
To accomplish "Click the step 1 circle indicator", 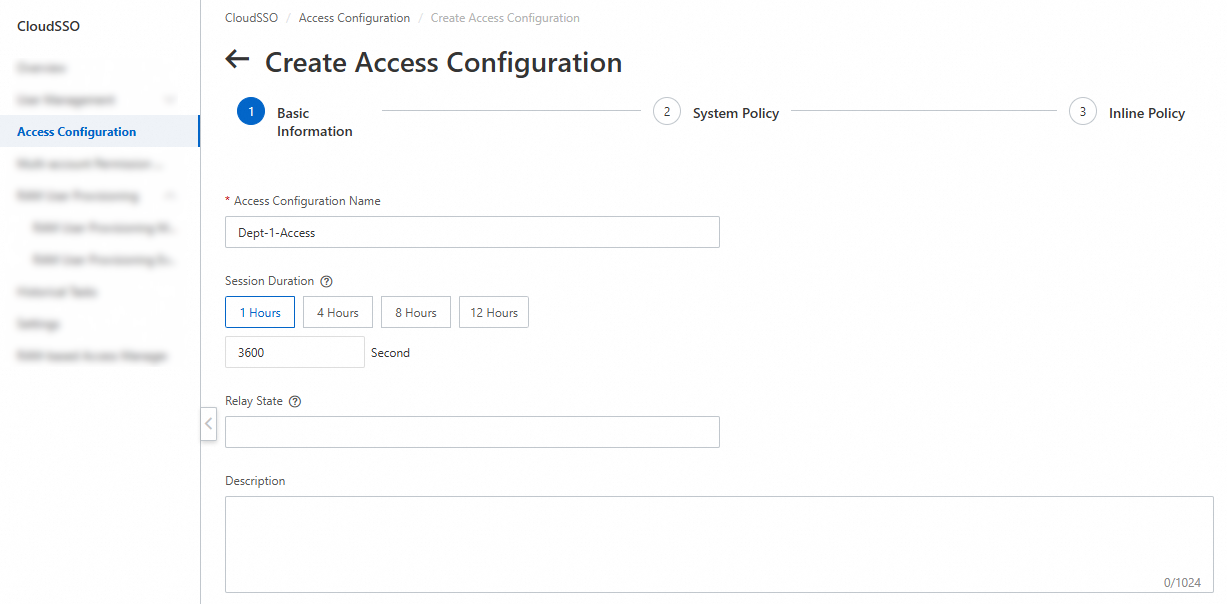I will coord(251,112).
